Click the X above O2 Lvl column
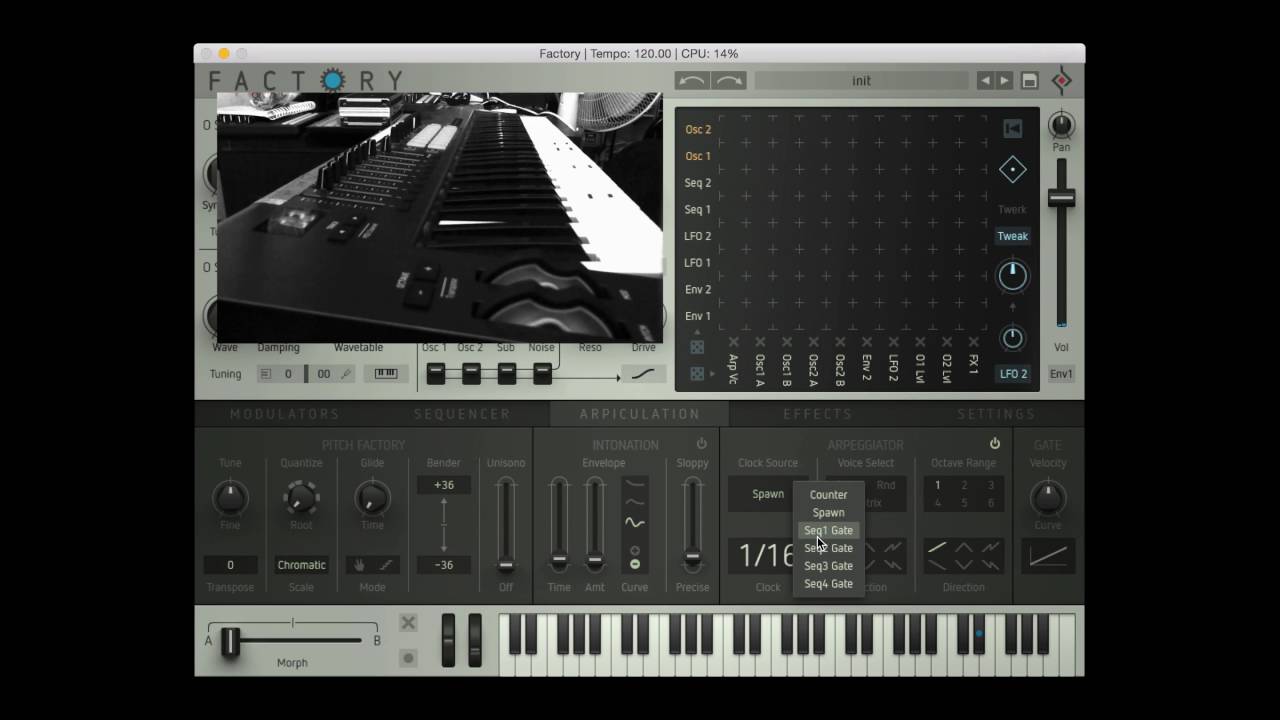The image size is (1280, 720). [x=946, y=342]
